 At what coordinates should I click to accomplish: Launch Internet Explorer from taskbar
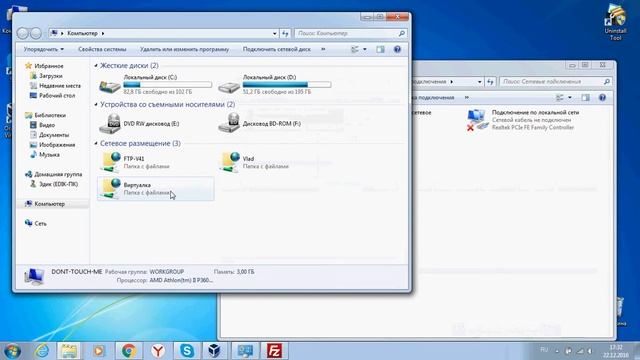(41, 351)
